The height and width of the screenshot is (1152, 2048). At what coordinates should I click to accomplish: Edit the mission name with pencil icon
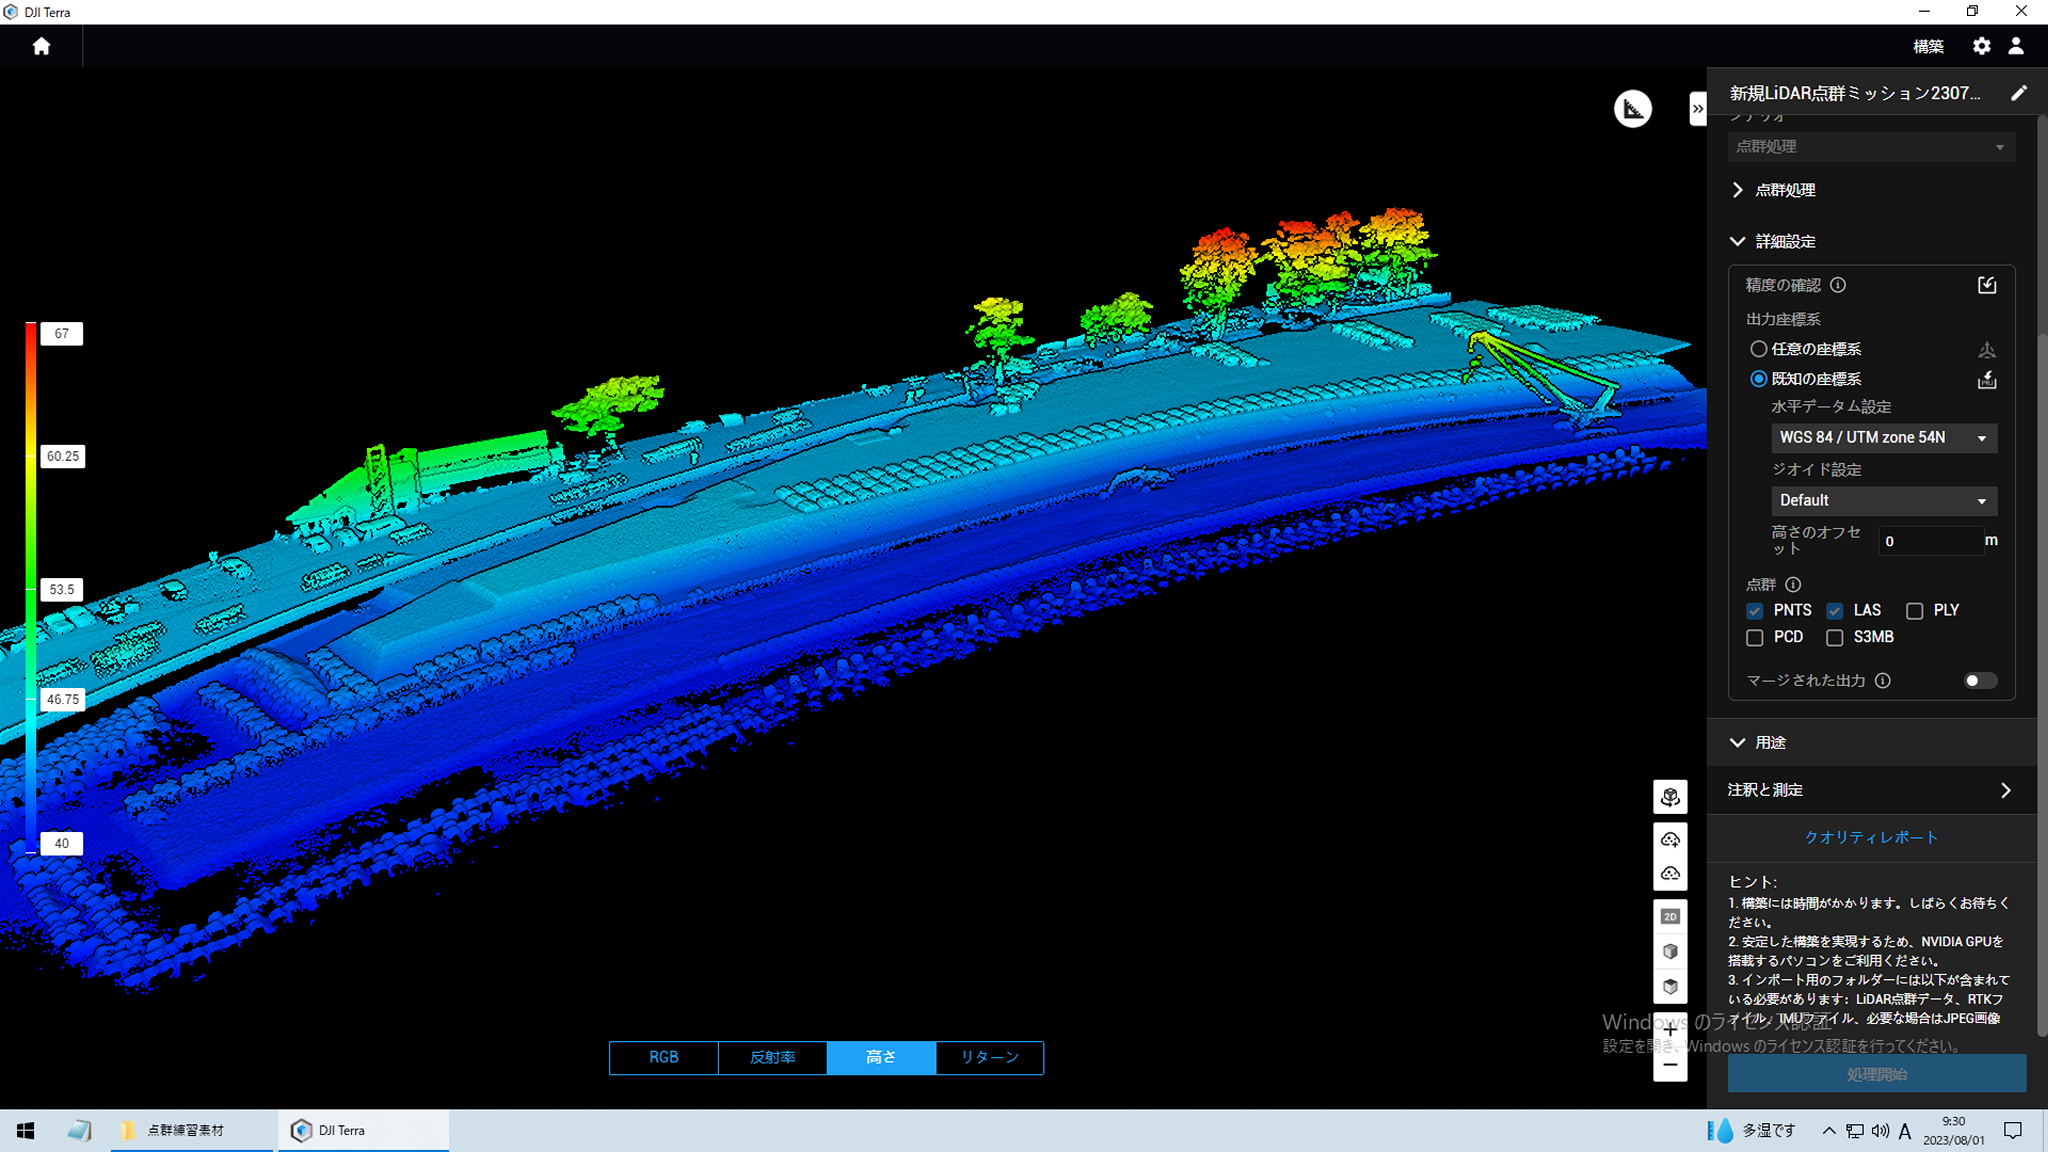point(2019,93)
